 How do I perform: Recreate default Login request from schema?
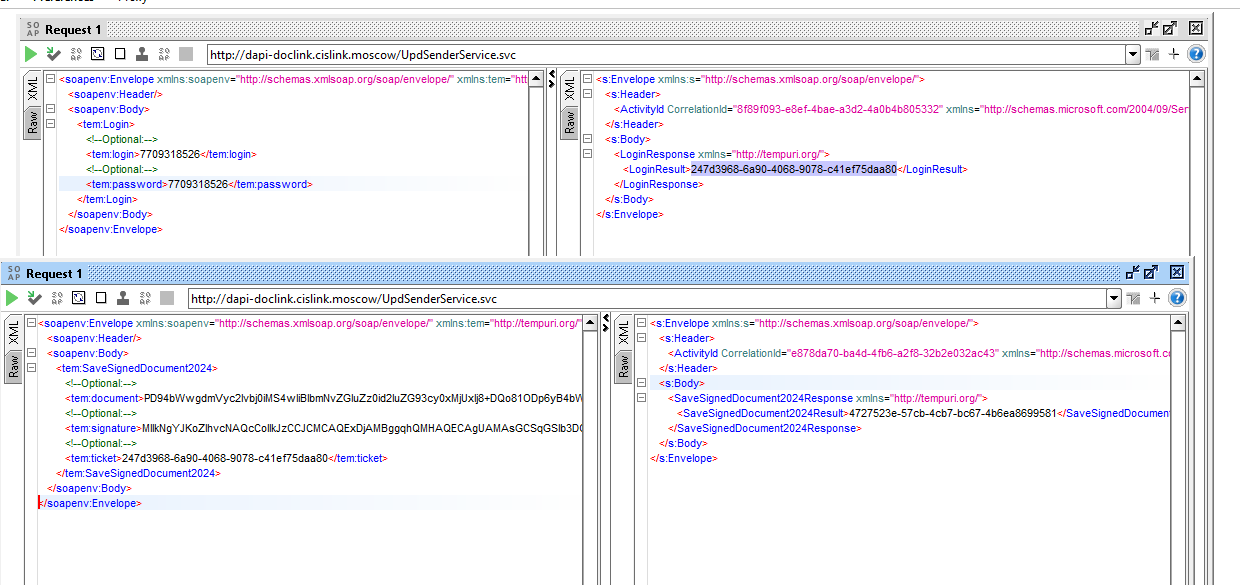point(98,54)
